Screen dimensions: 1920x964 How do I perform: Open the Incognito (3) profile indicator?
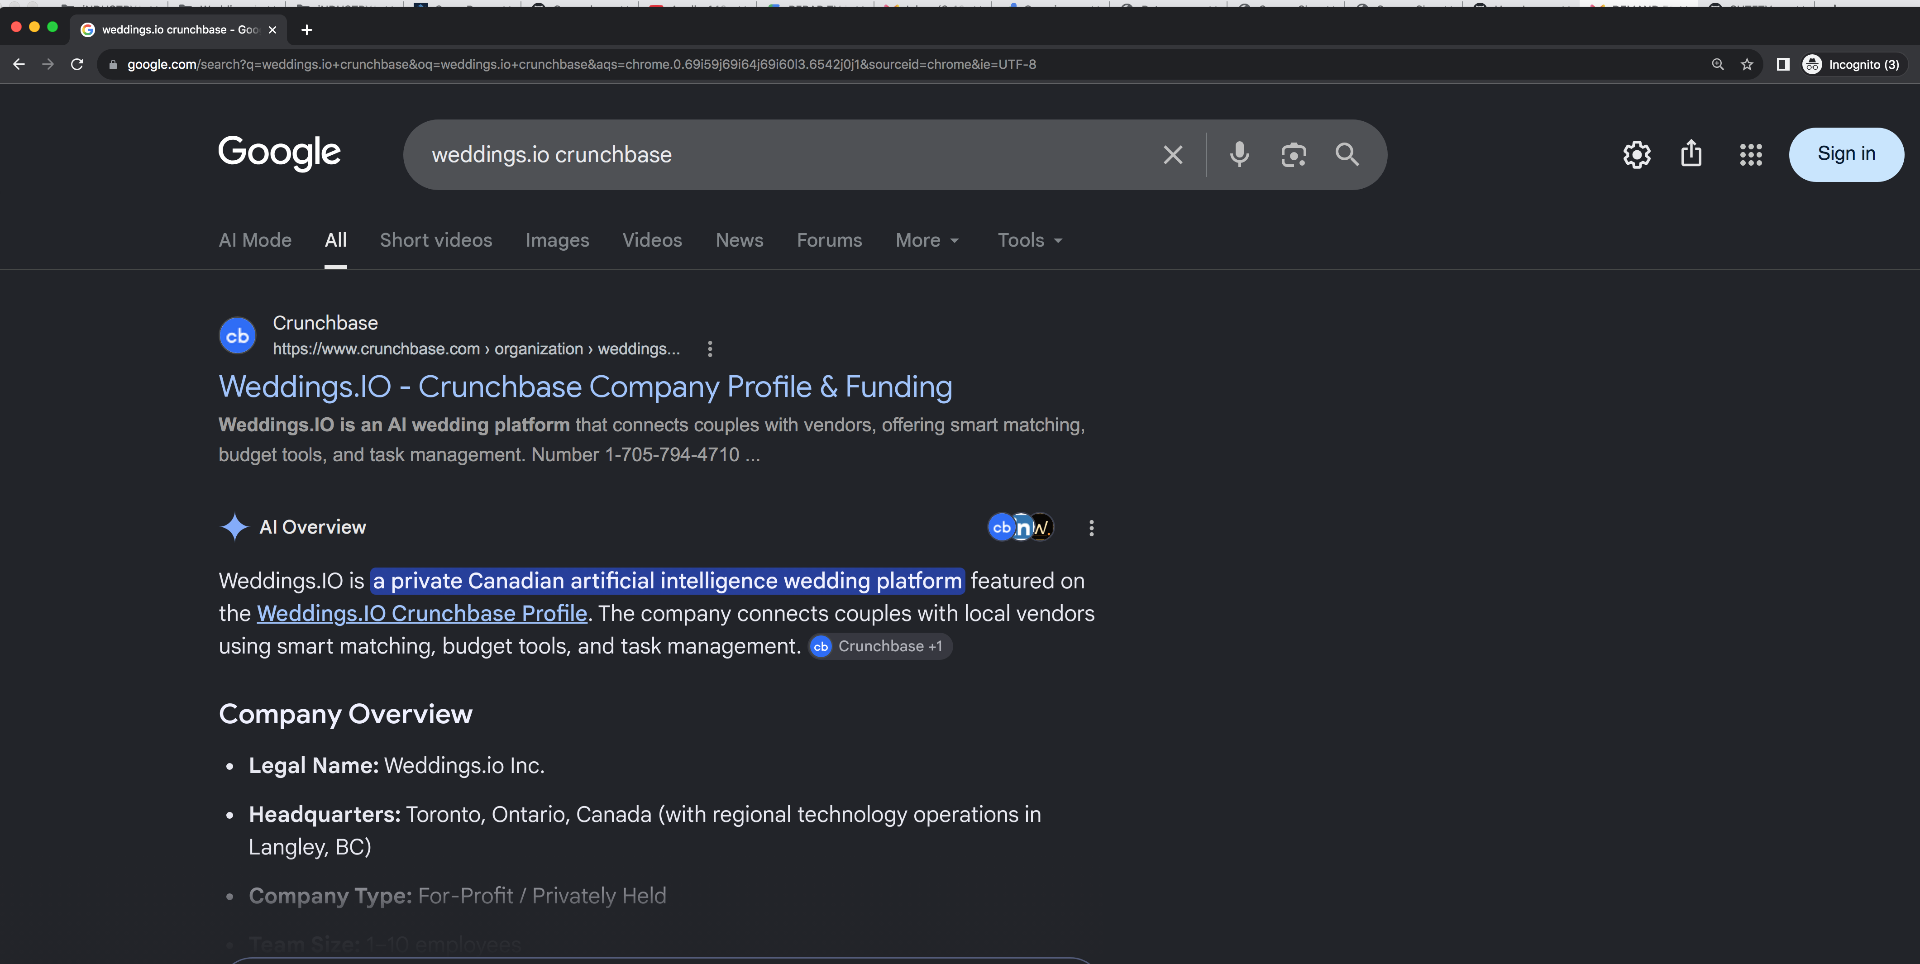(1852, 64)
